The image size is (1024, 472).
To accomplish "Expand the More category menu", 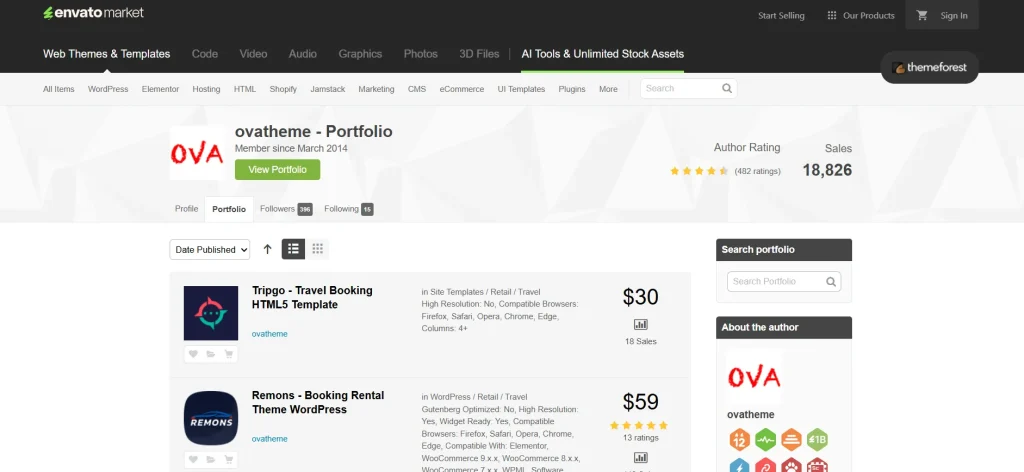I will [608, 89].
